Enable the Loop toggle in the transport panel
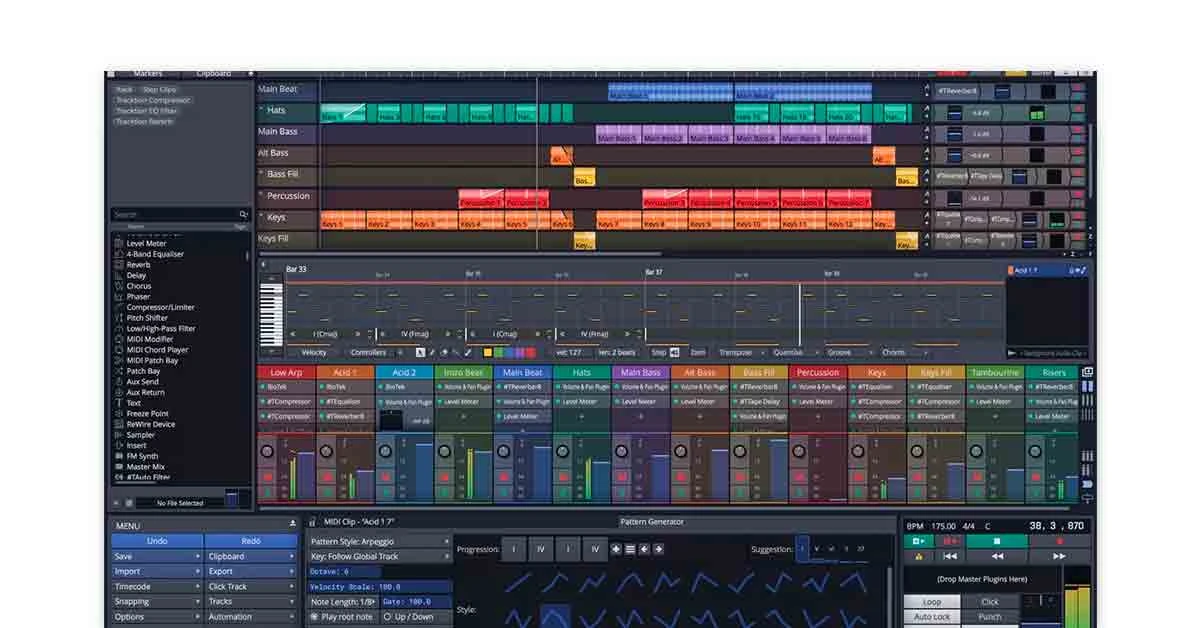The width and height of the screenshot is (1200, 628). pyautogui.click(x=931, y=601)
